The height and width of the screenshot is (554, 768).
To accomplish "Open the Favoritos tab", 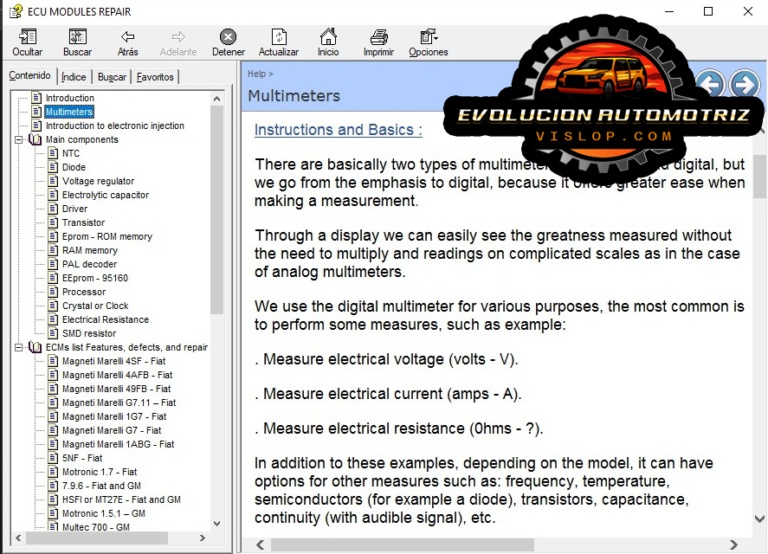I will (x=155, y=77).
